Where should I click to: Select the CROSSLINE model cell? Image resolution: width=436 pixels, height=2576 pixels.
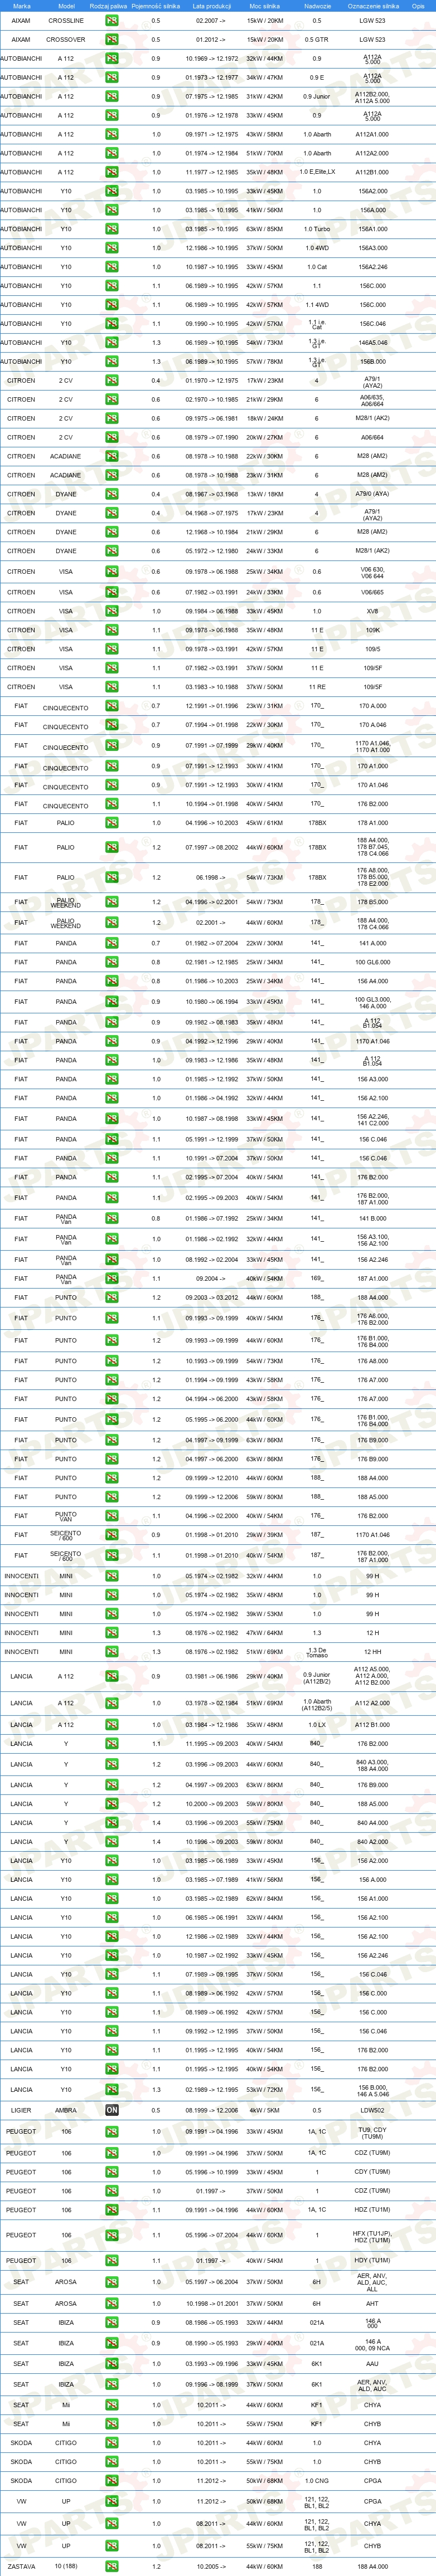(66, 20)
